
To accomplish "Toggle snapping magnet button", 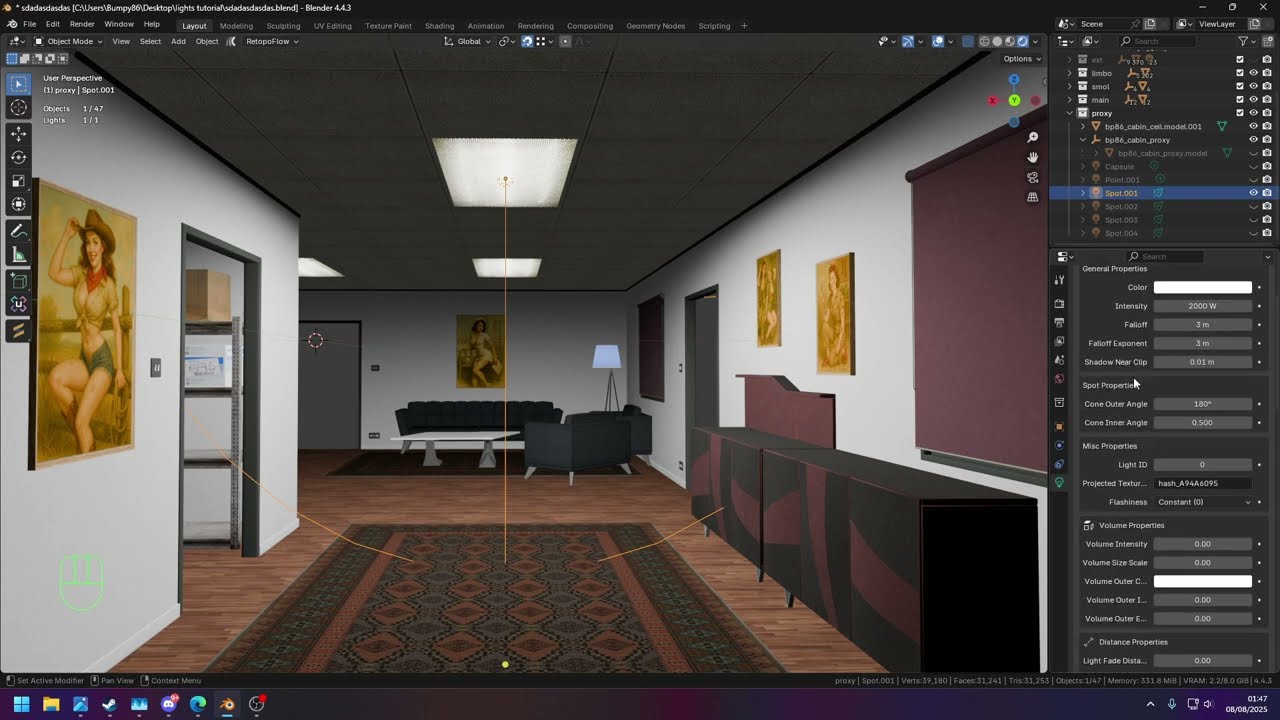I will tap(527, 41).
